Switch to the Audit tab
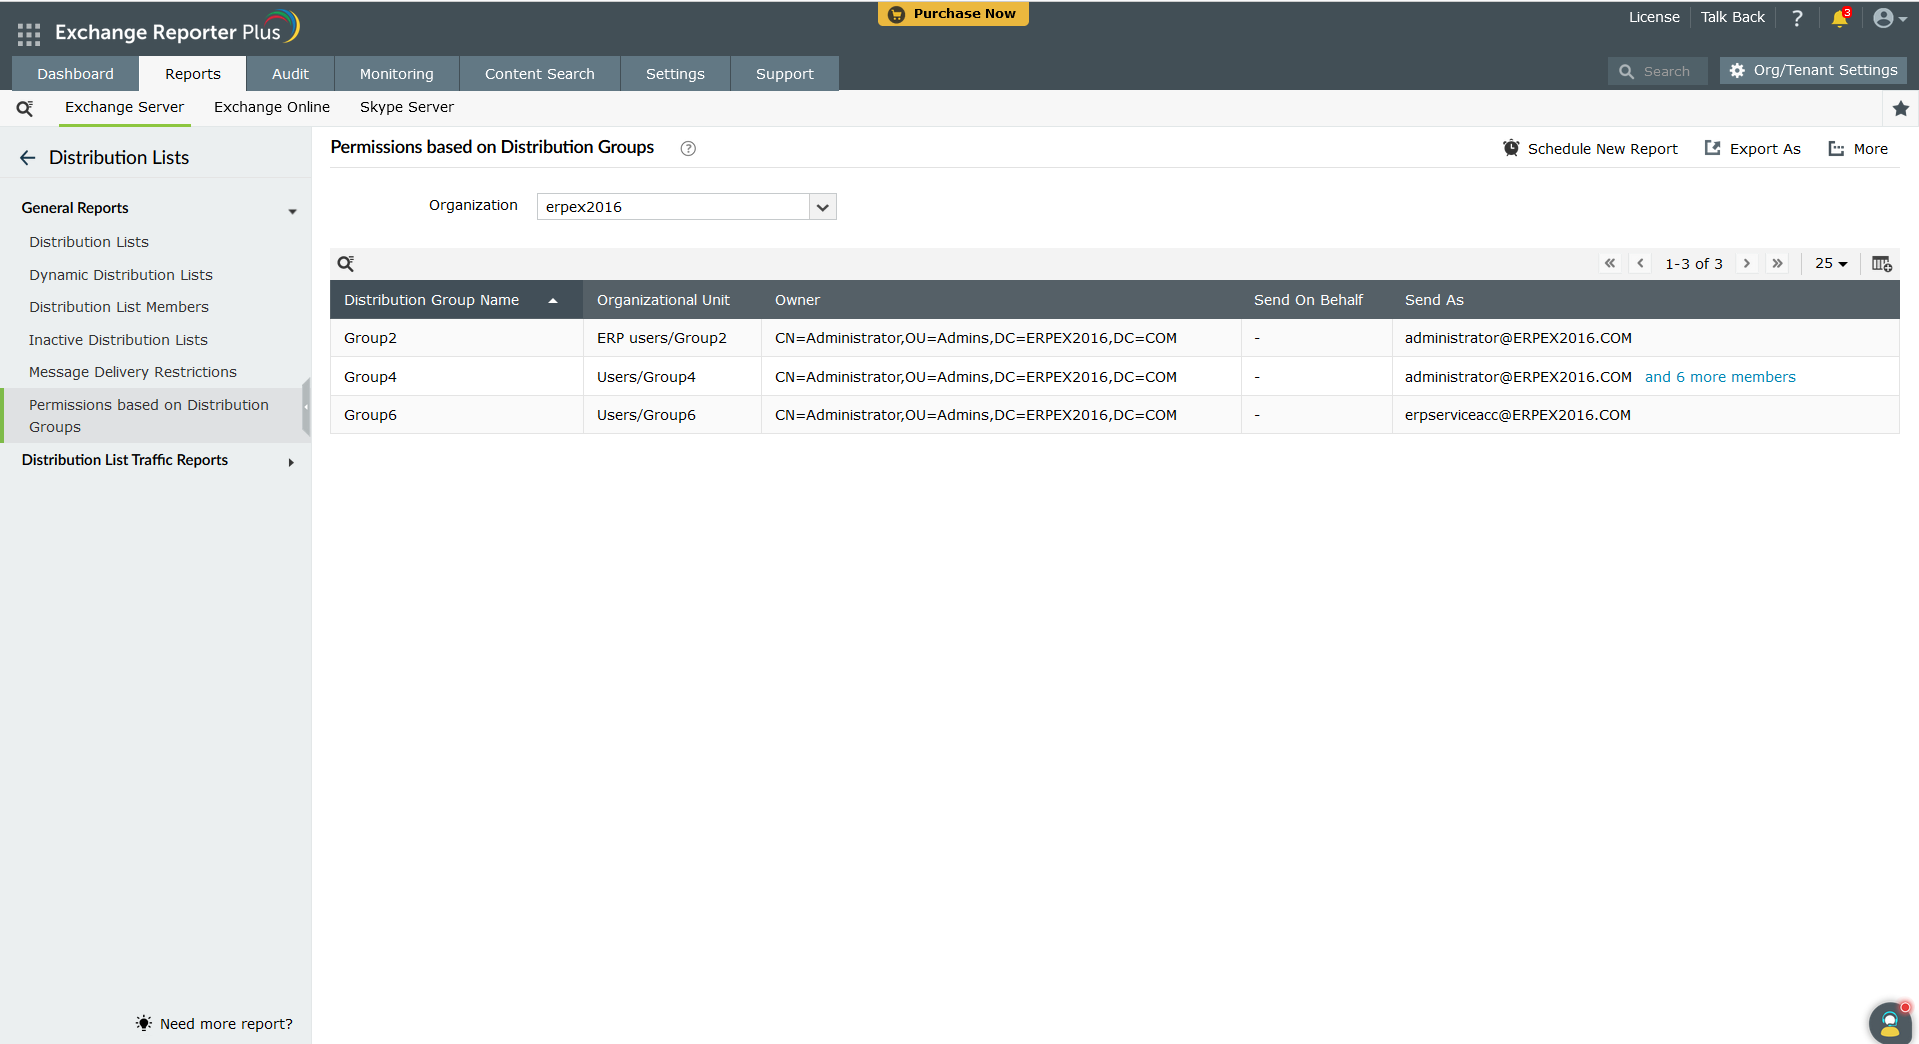 click(290, 74)
